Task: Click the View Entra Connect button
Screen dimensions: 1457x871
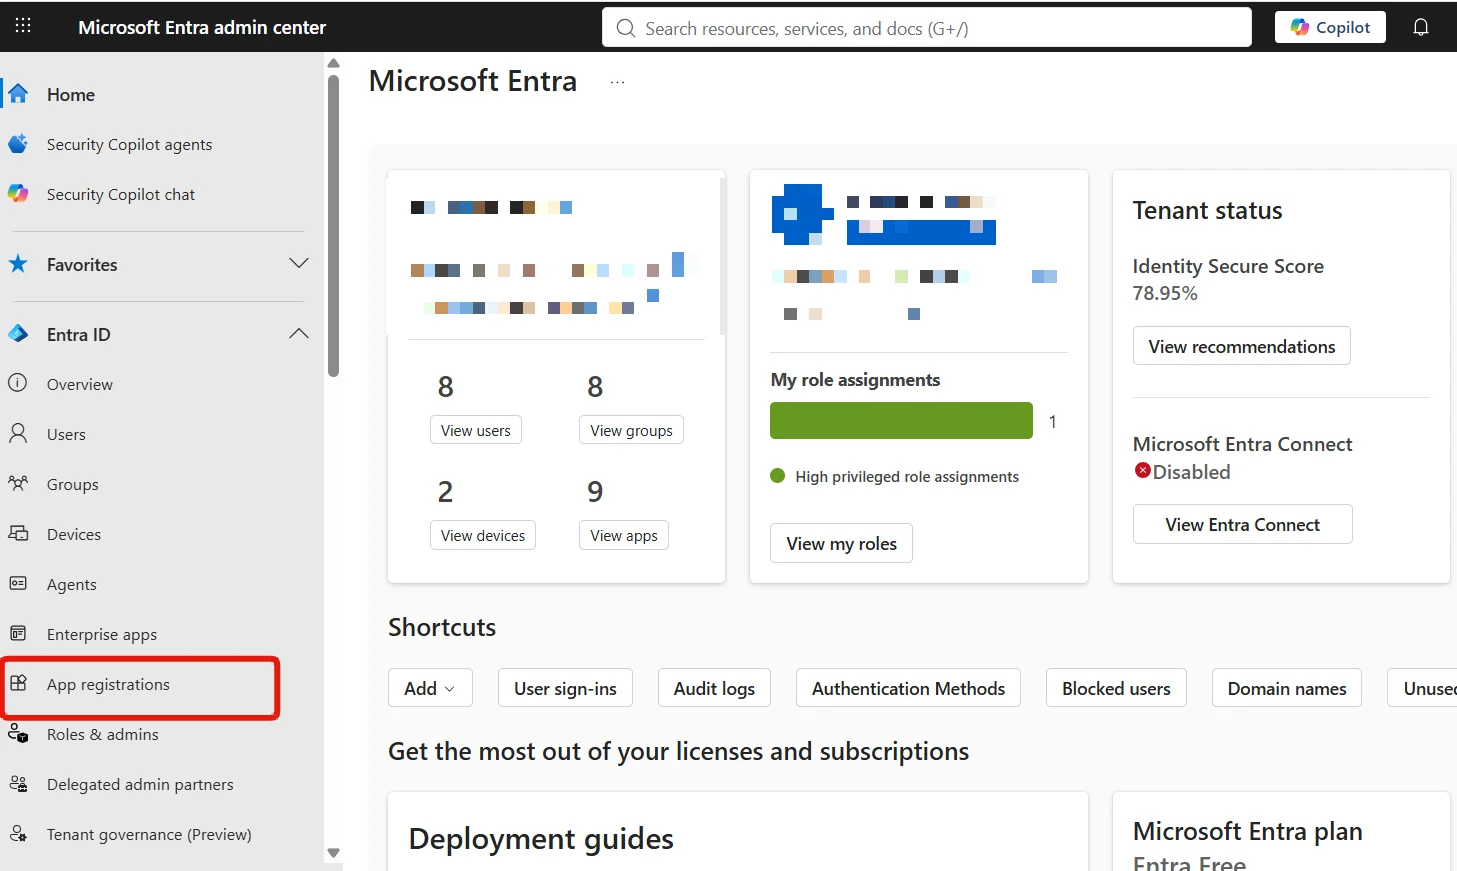Action: point(1243,524)
